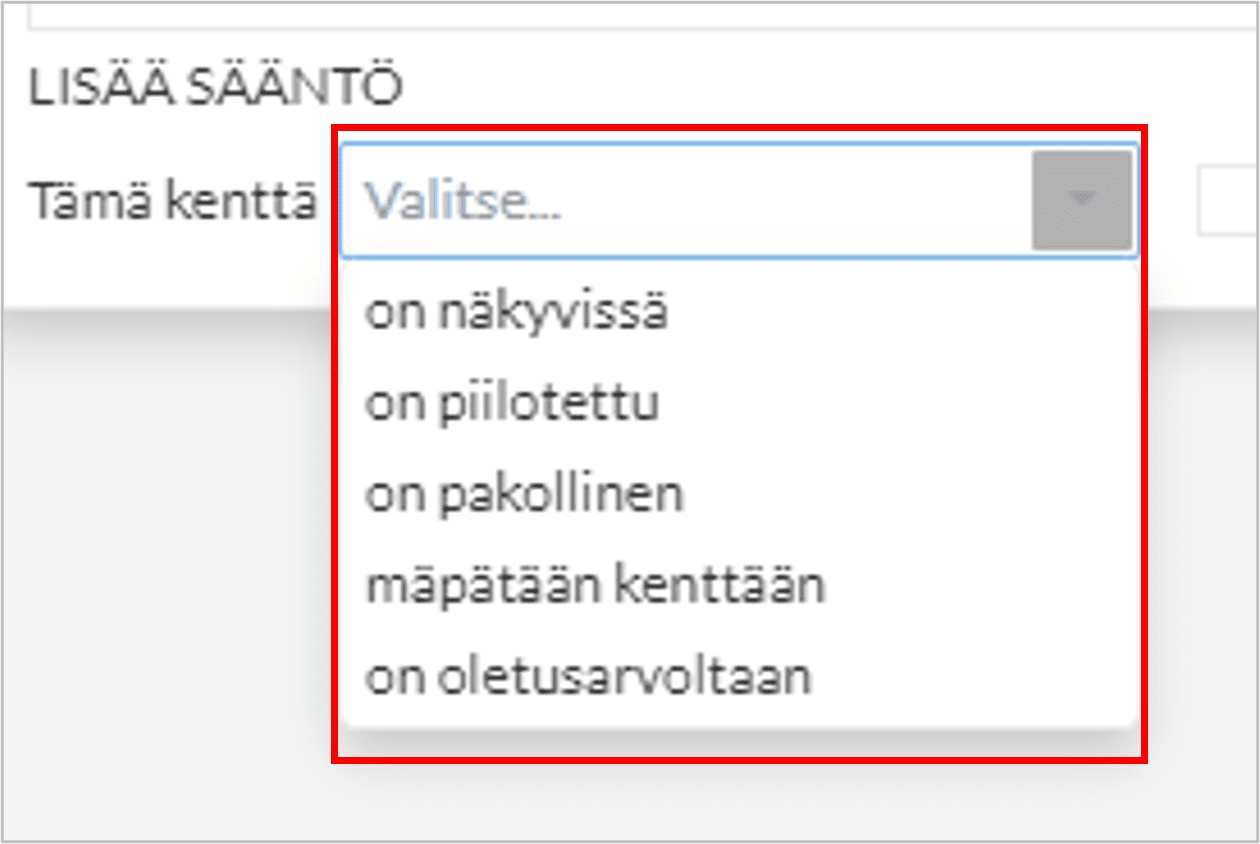Choose the "on oletusarvoltaan" option
The height and width of the screenshot is (844, 1260).
pyautogui.click(x=588, y=677)
